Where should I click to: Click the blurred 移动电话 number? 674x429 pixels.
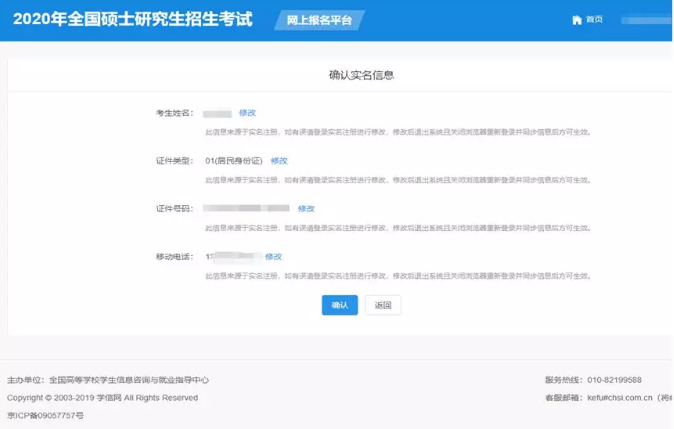232,257
